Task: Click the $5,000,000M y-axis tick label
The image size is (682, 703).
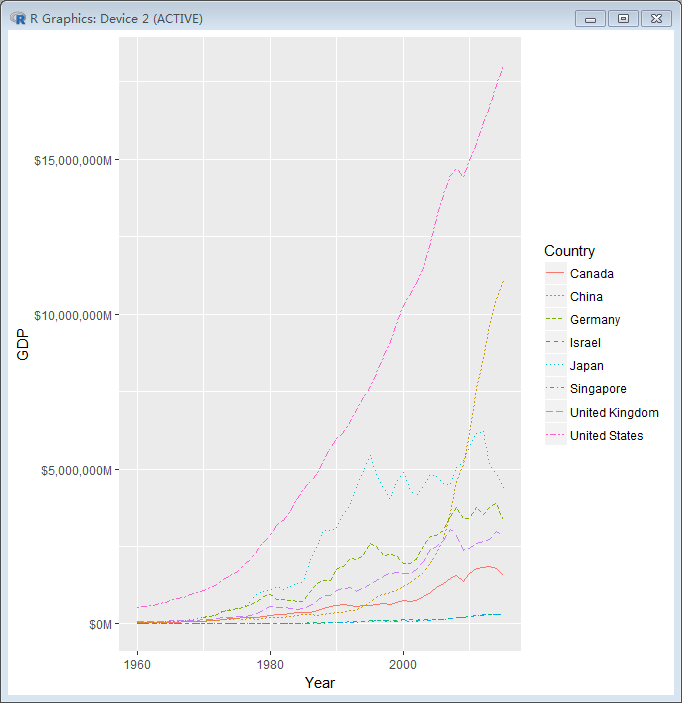Action: [x=75, y=470]
